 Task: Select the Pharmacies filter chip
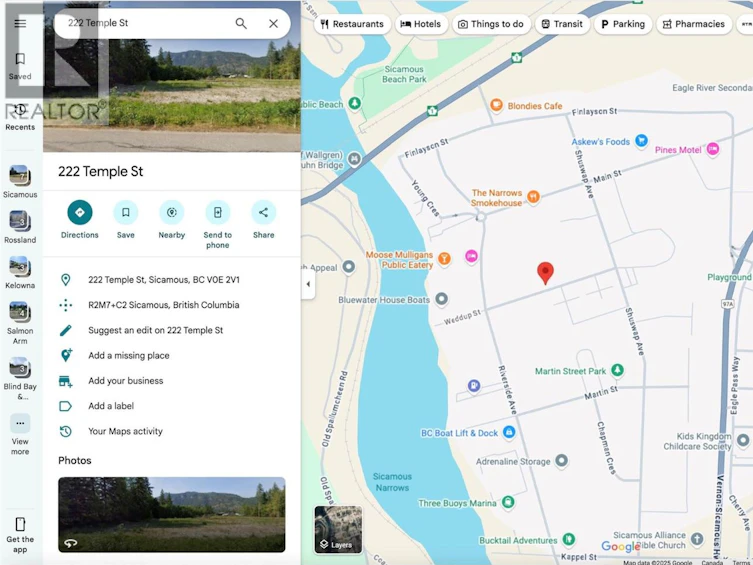(694, 24)
